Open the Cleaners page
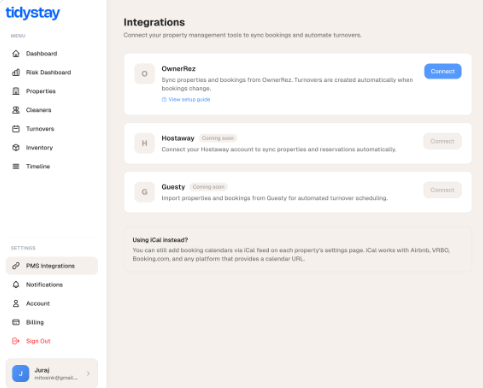The height and width of the screenshot is (388, 483). (52, 110)
